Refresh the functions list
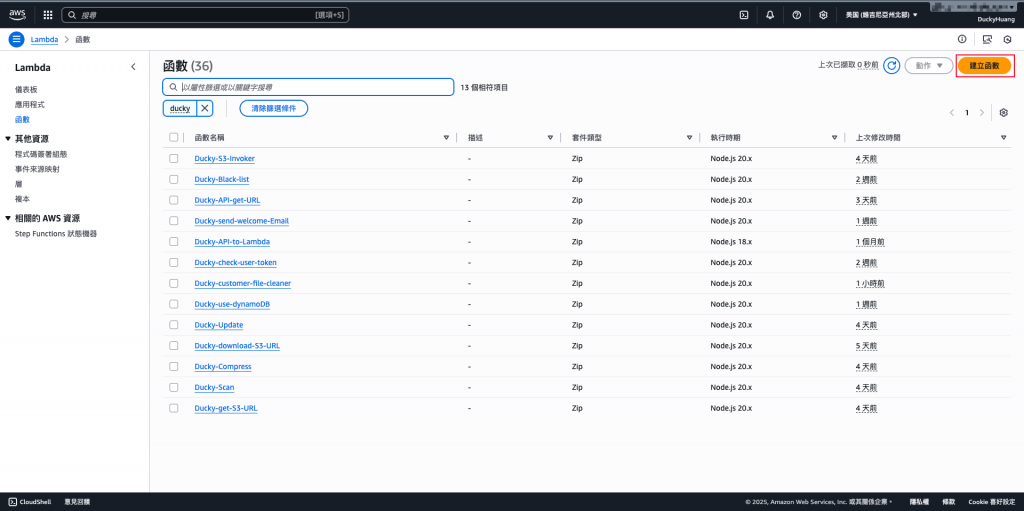Image resolution: width=1024 pixels, height=511 pixels. pos(891,65)
